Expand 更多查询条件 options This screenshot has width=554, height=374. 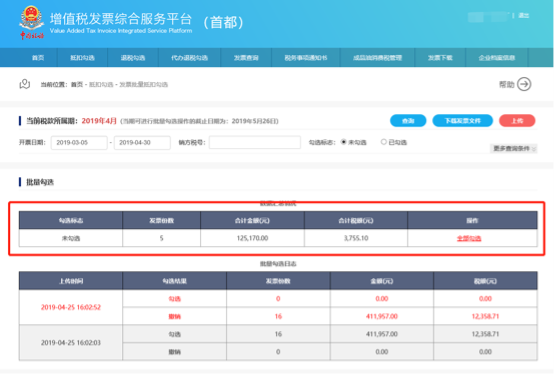514,148
